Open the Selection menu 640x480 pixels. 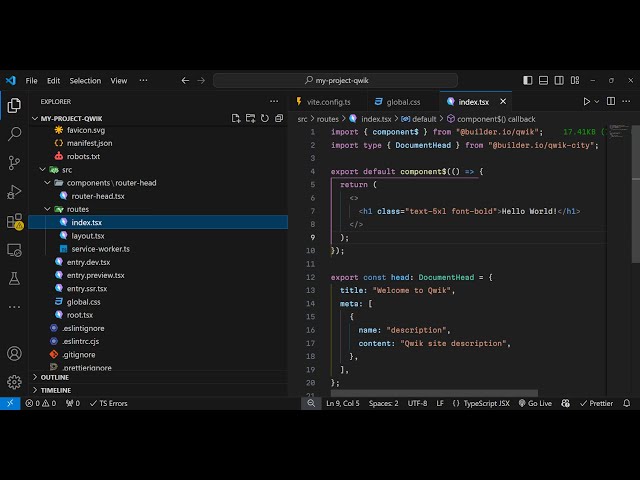tap(85, 80)
